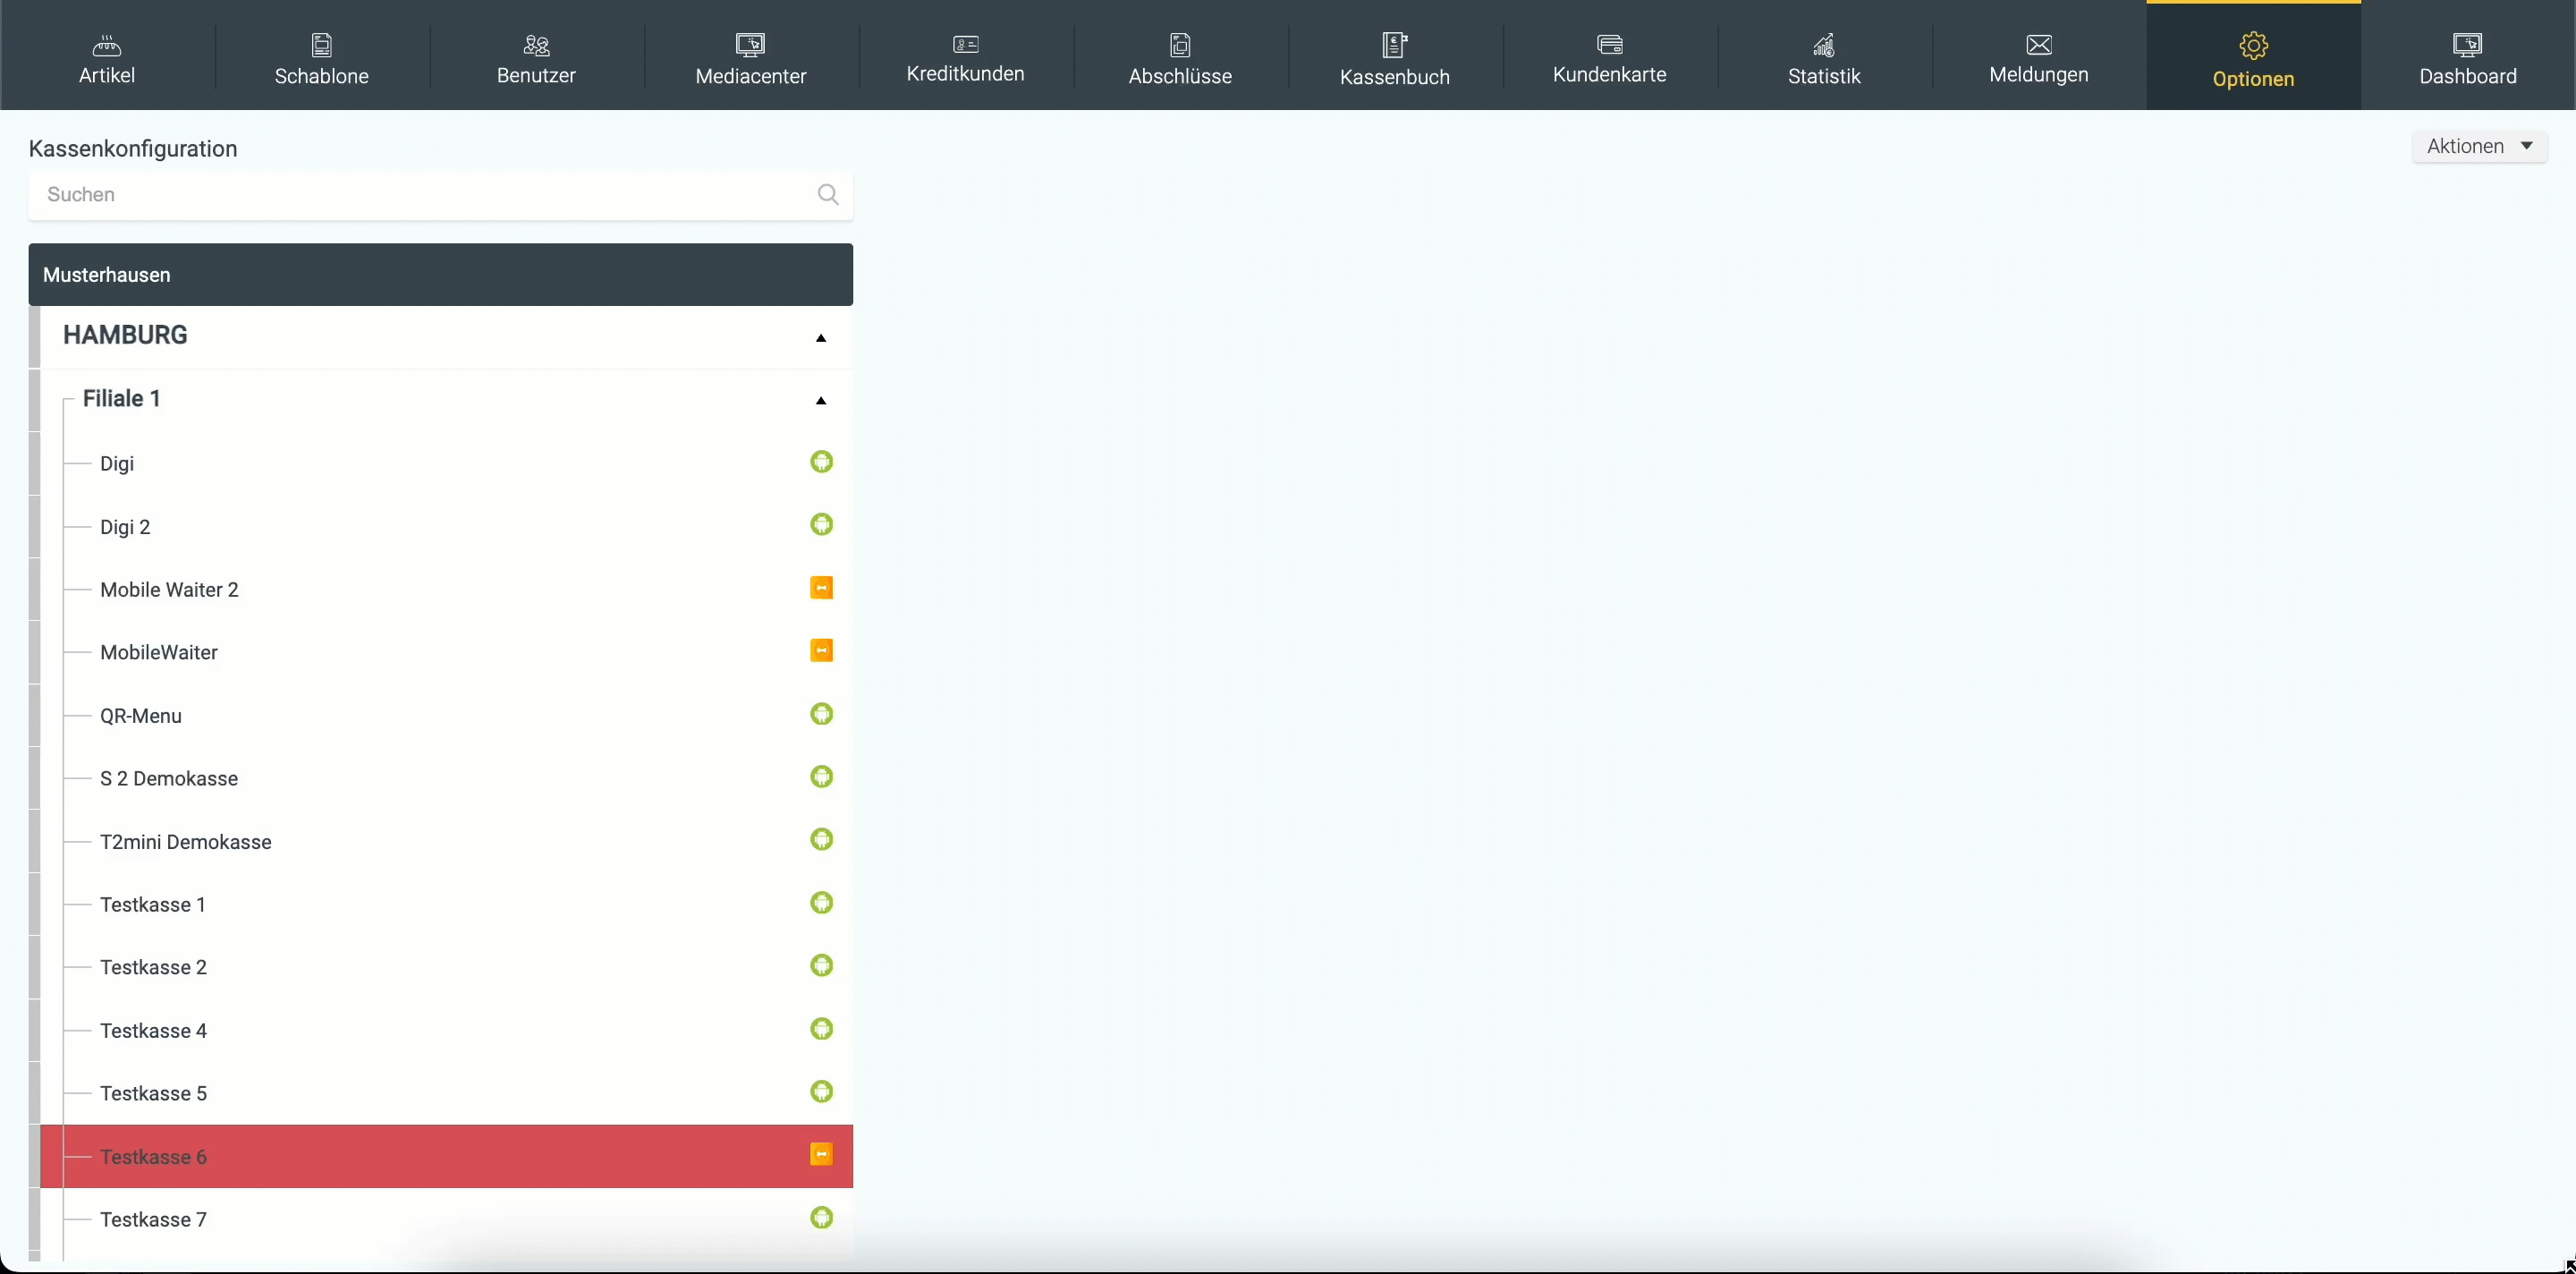The image size is (2576, 1274).
Task: Click the Android icon next to QR-Menu
Action: 821,714
